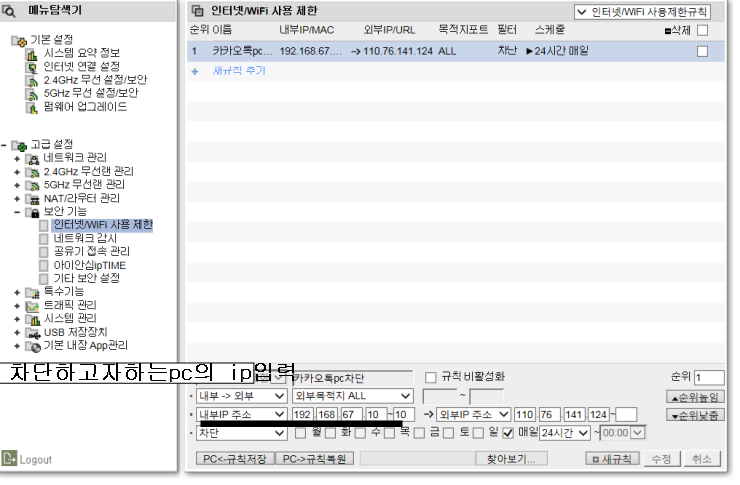Click the 인터넷 연결 설정 icon
The width and height of the screenshot is (740, 485).
click(x=32, y=67)
